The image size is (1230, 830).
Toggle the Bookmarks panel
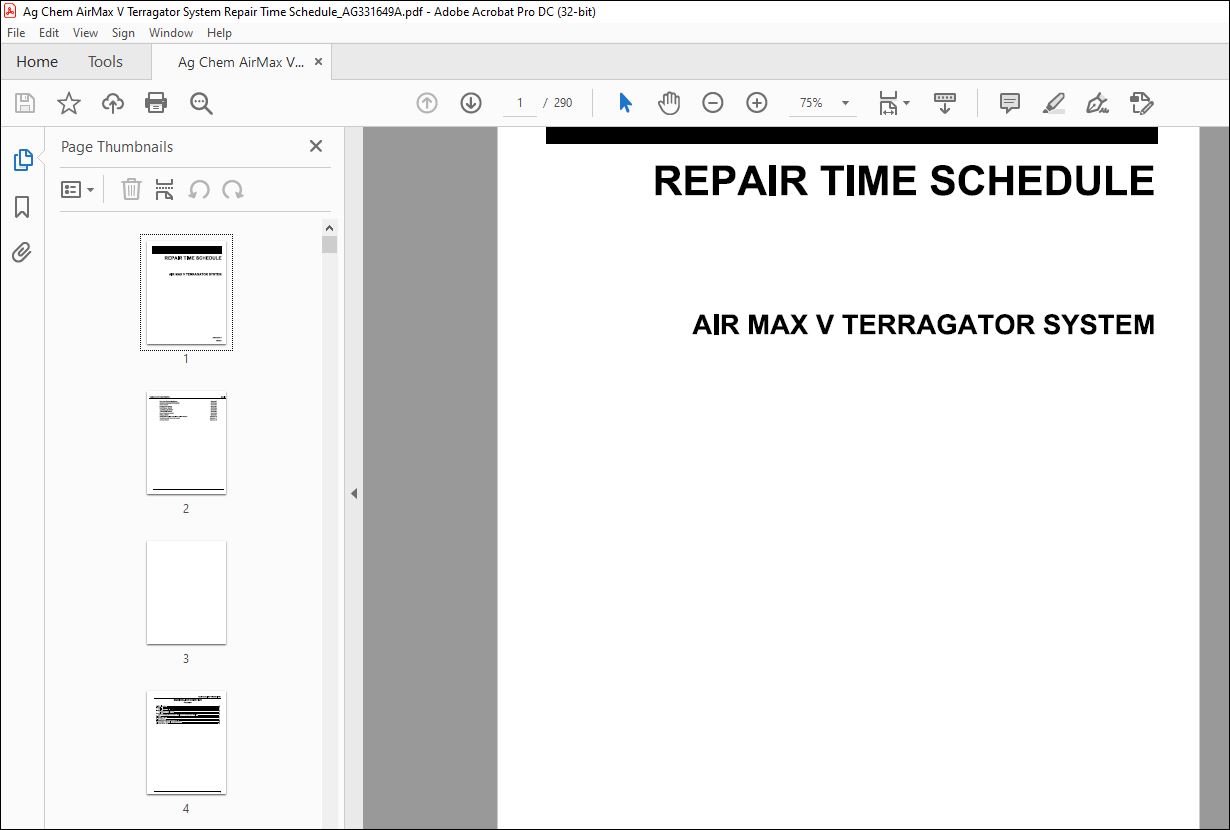(22, 207)
